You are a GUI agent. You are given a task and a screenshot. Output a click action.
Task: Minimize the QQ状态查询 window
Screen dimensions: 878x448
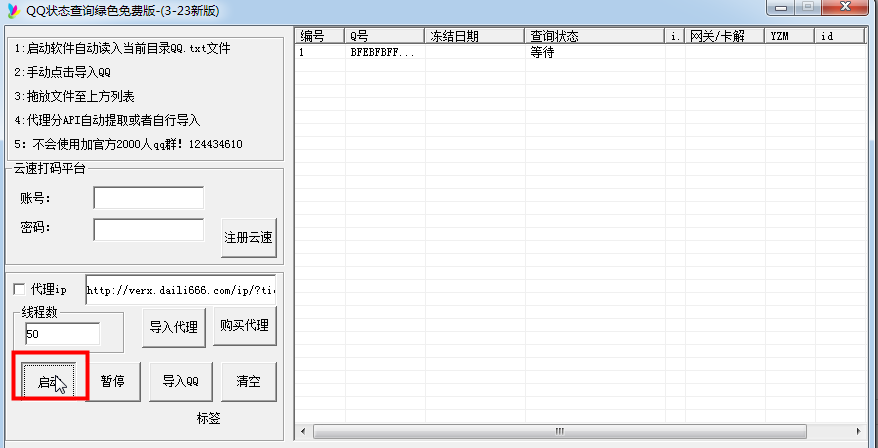click(x=781, y=7)
